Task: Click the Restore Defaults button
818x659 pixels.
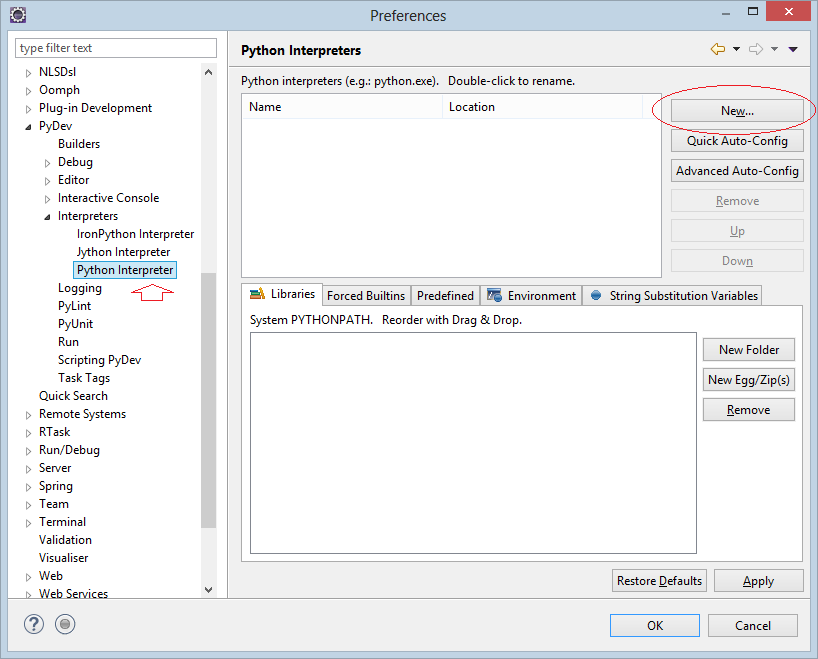Action: pos(659,581)
